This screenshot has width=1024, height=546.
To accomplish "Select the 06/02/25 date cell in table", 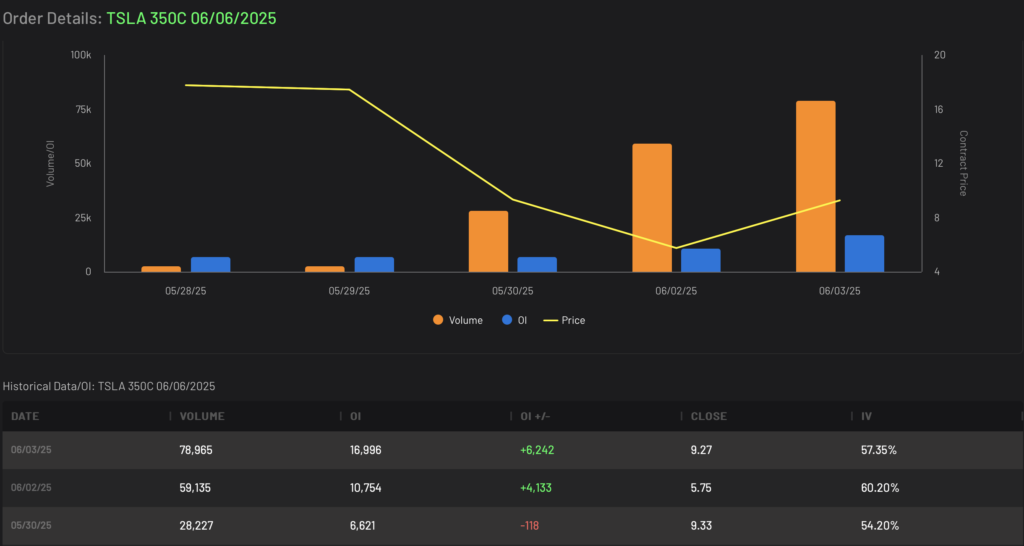I will click(31, 488).
